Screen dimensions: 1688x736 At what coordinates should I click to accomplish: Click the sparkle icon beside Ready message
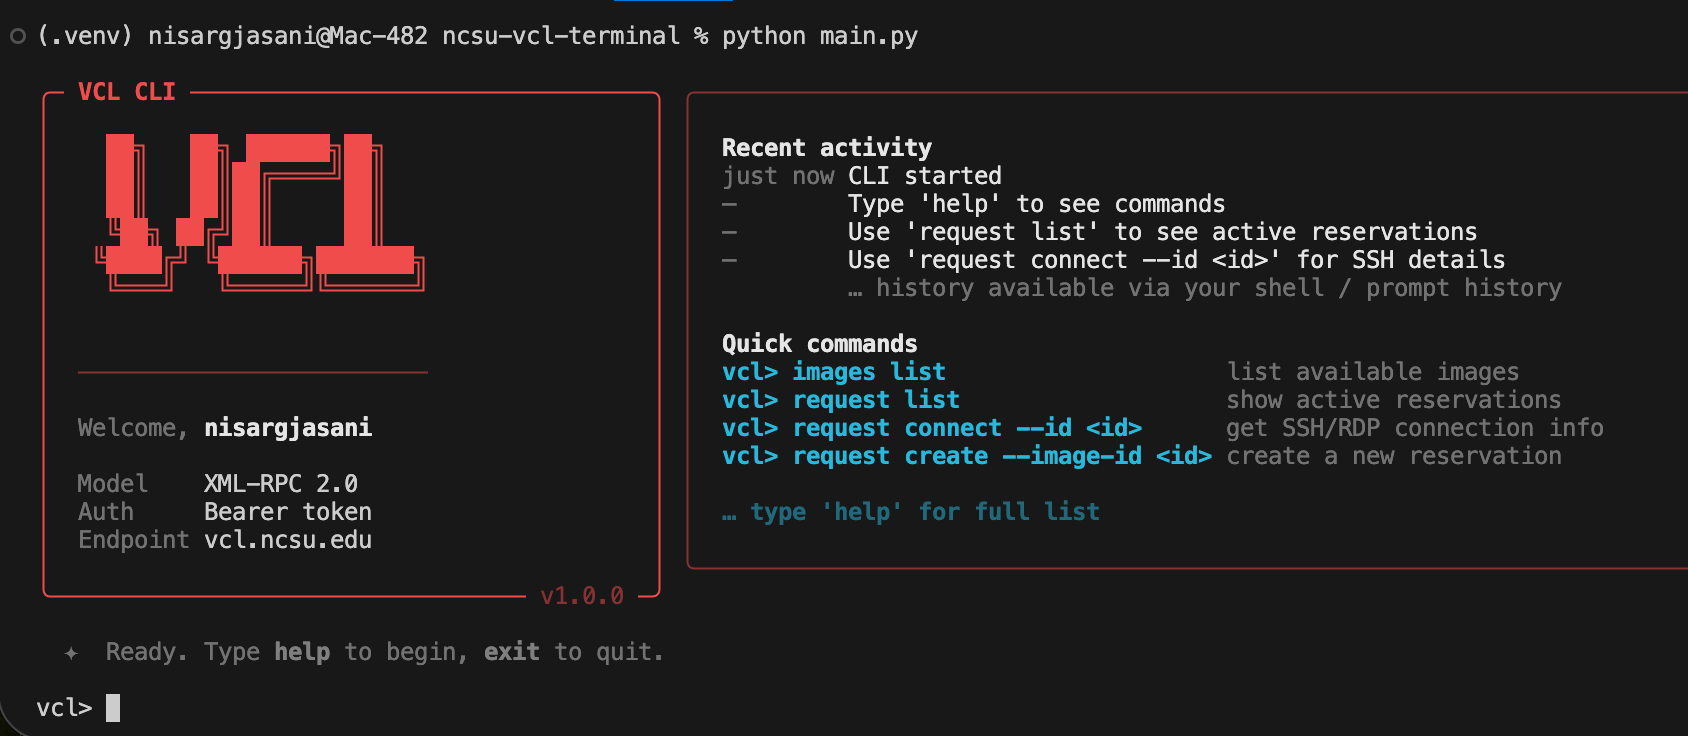(x=71, y=653)
